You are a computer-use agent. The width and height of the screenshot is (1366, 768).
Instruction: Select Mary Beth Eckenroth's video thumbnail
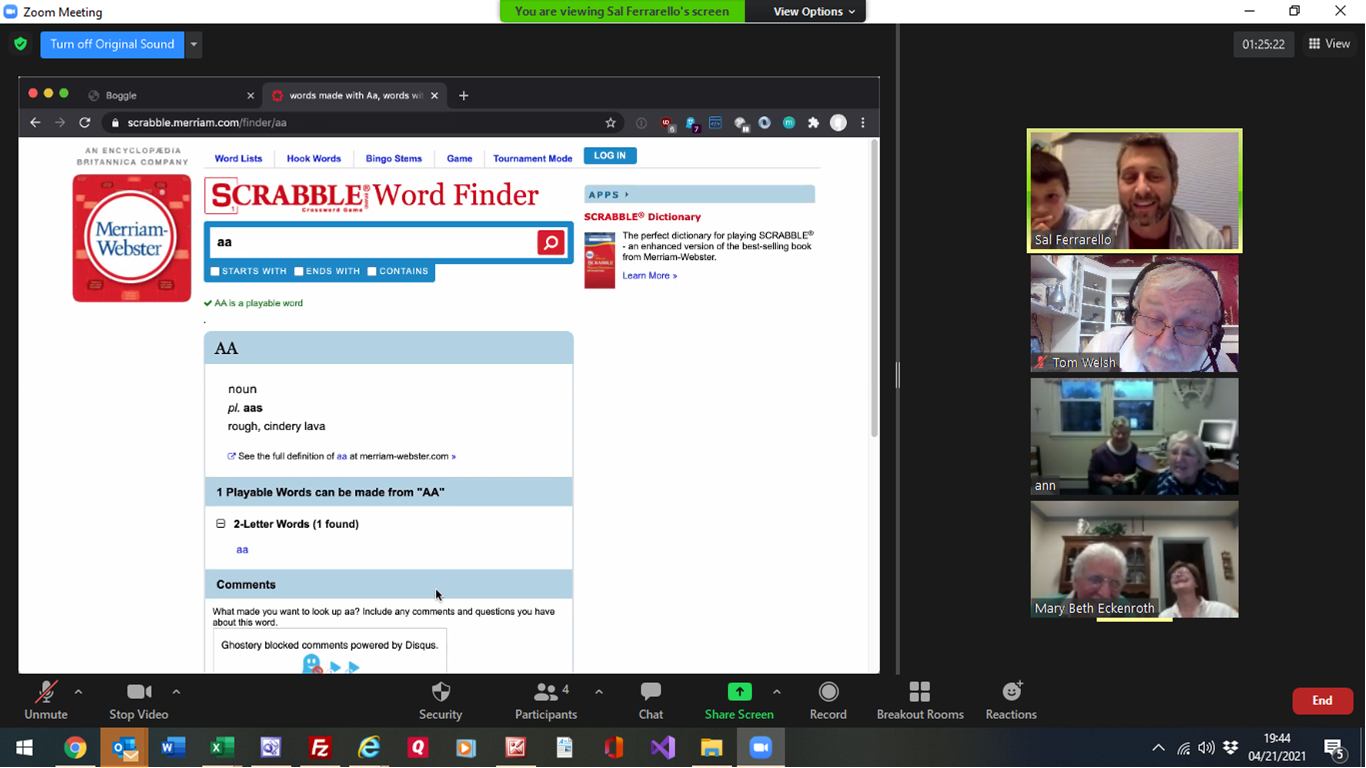coord(1134,559)
